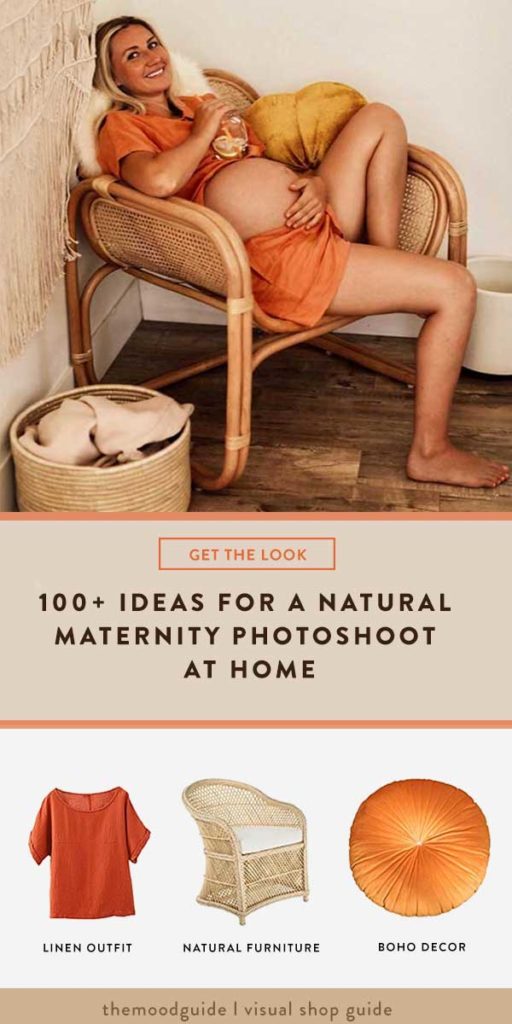Click the mustard yellow pillow in photo
Viewport: 512px width, 1024px height.
[x=305, y=121]
